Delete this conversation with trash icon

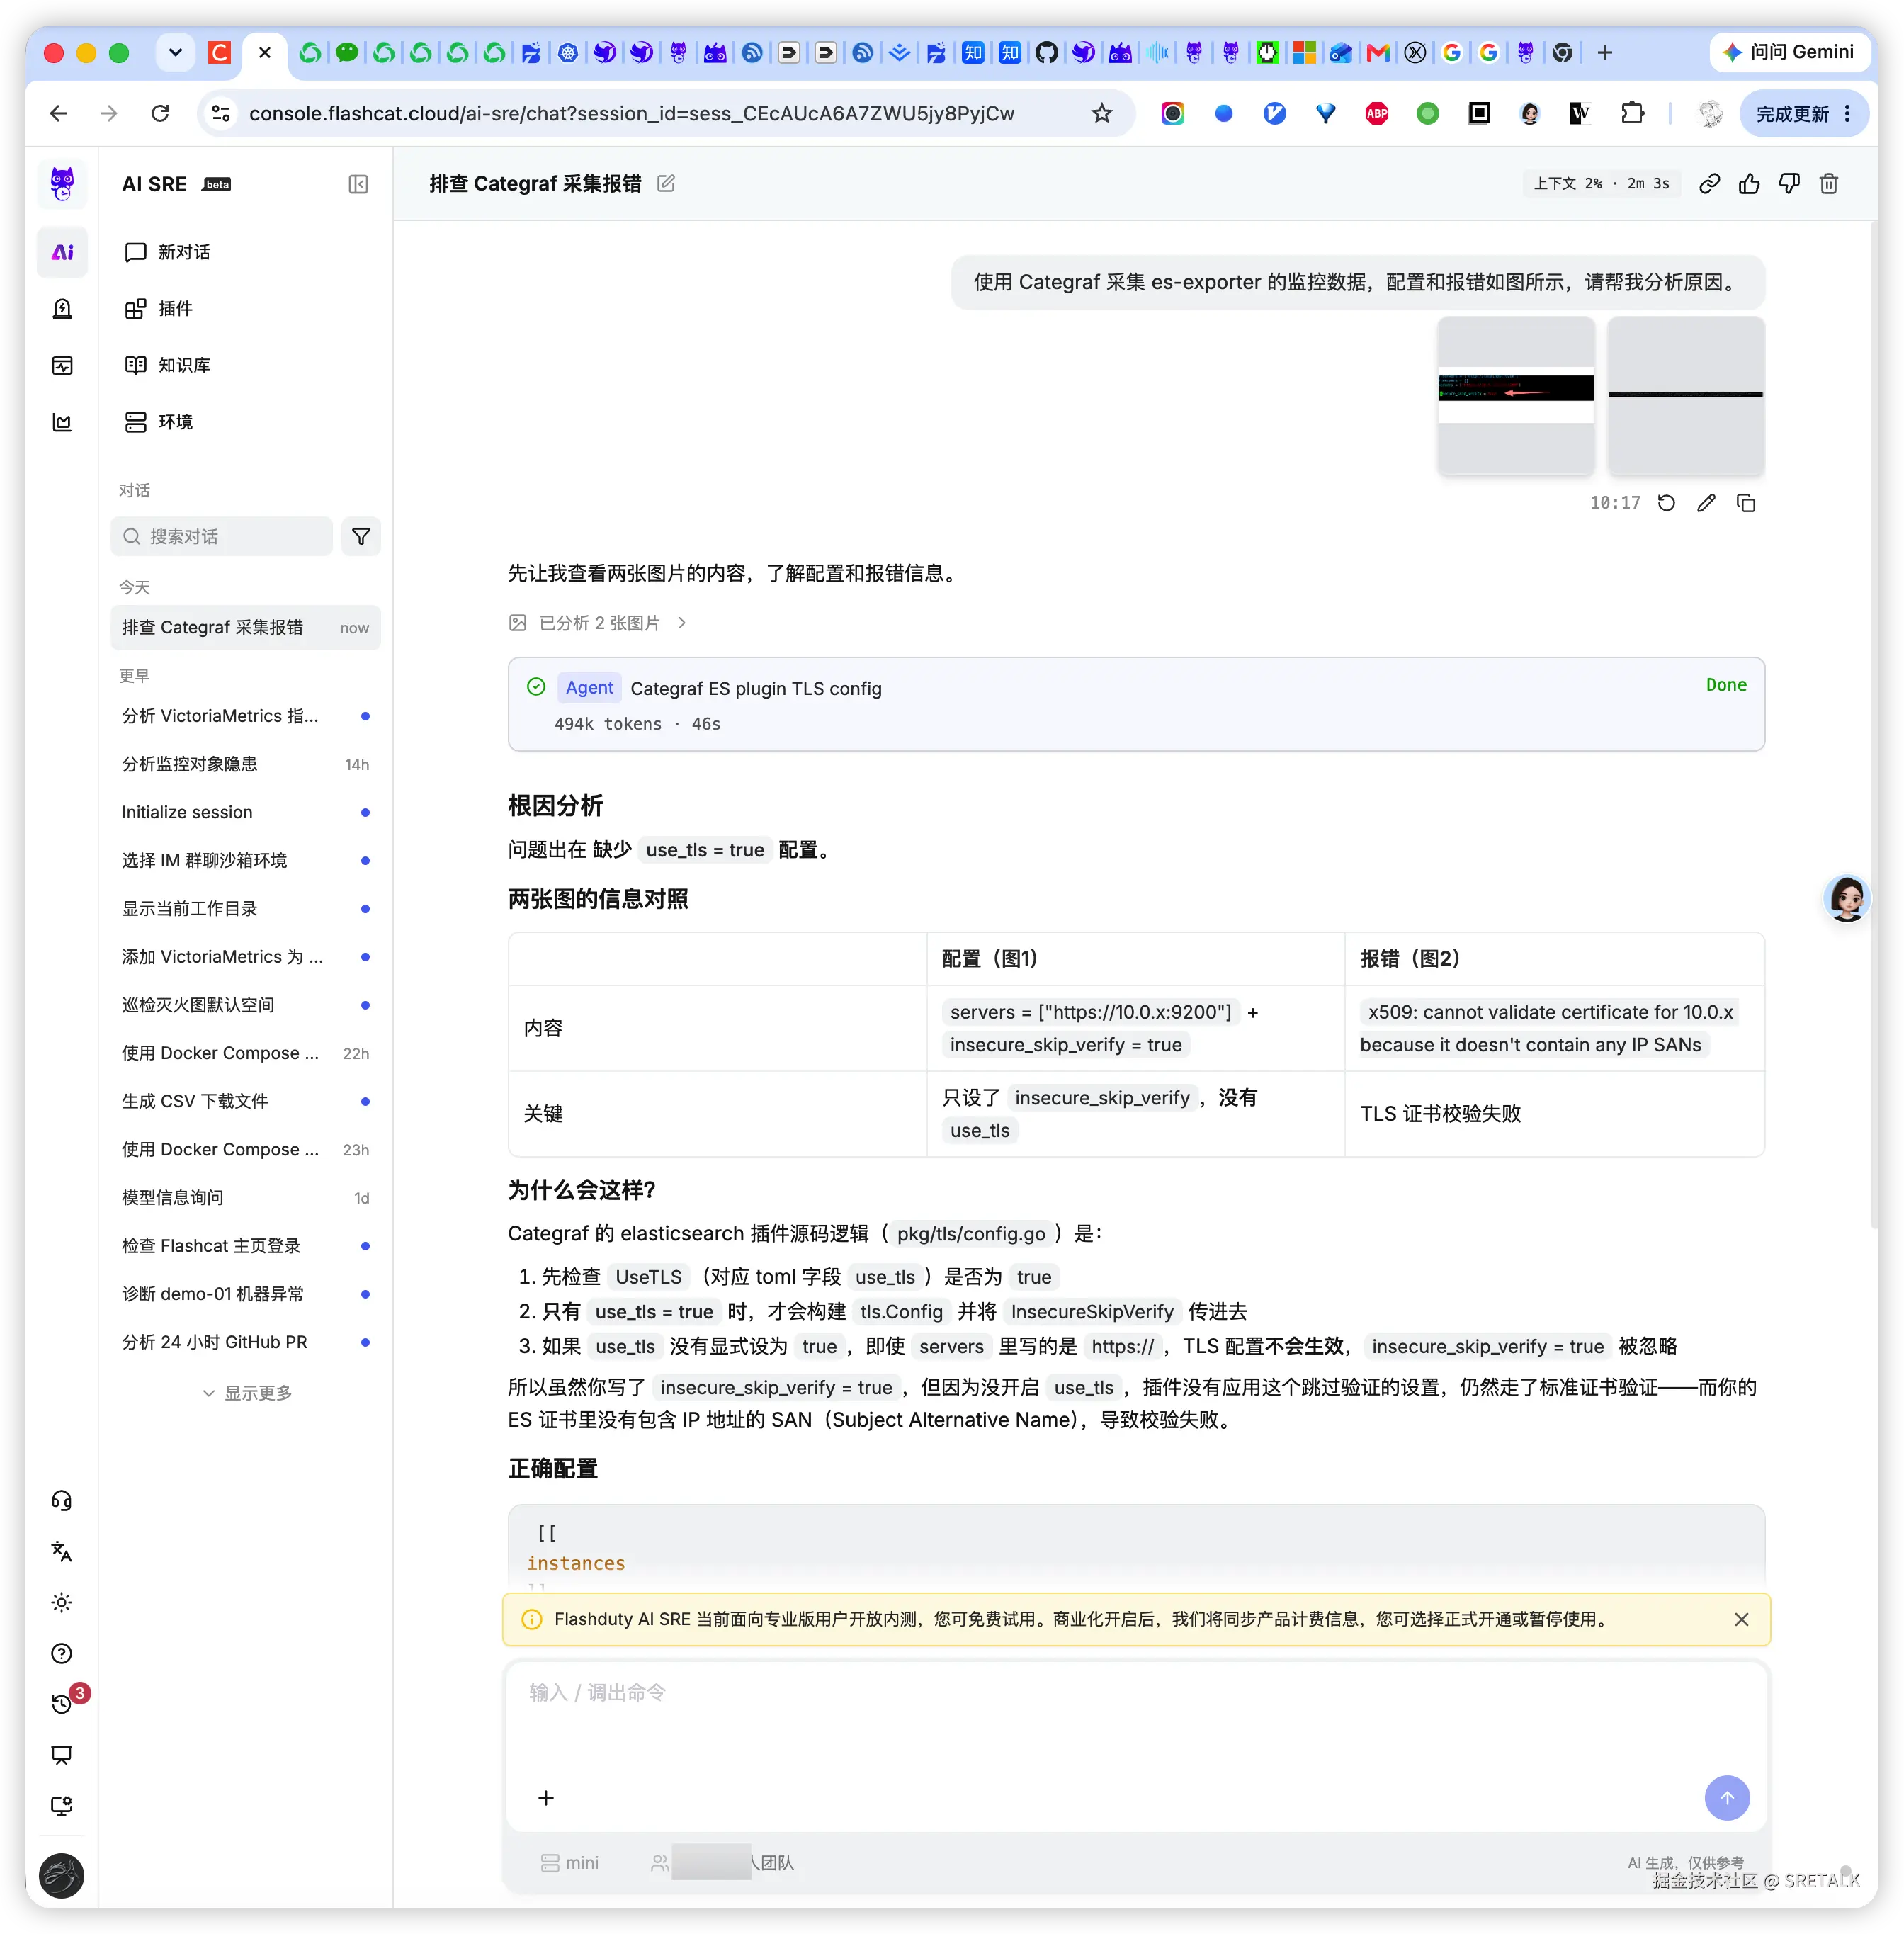(1829, 184)
